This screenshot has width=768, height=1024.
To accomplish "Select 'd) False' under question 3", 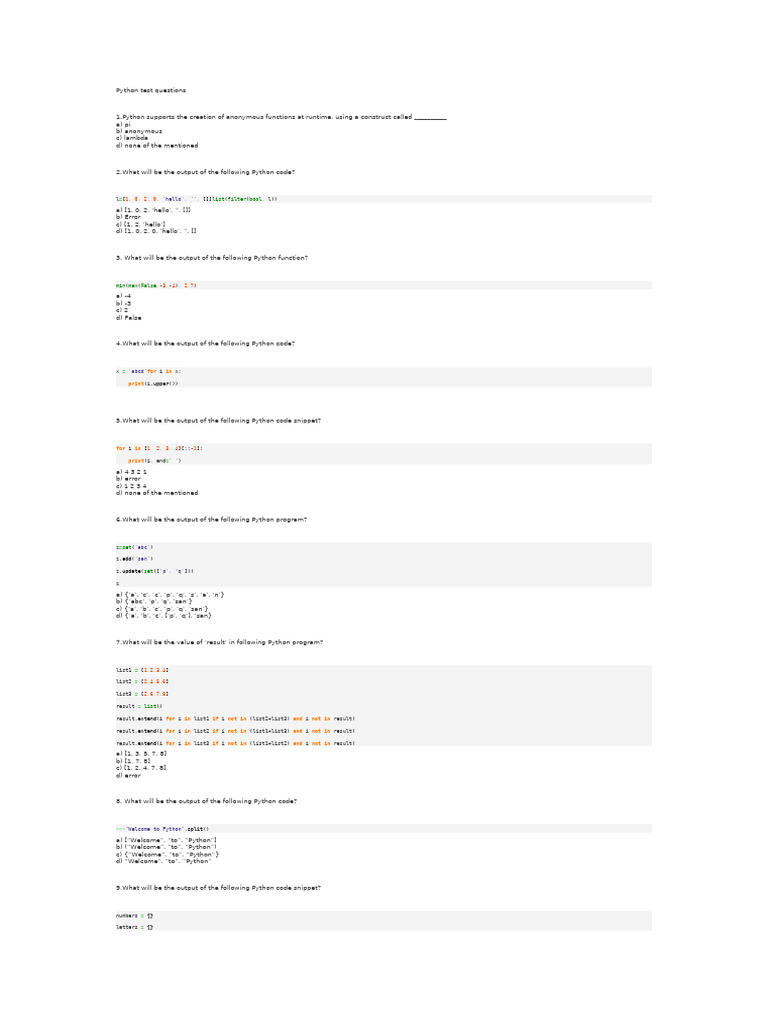I will coord(129,318).
